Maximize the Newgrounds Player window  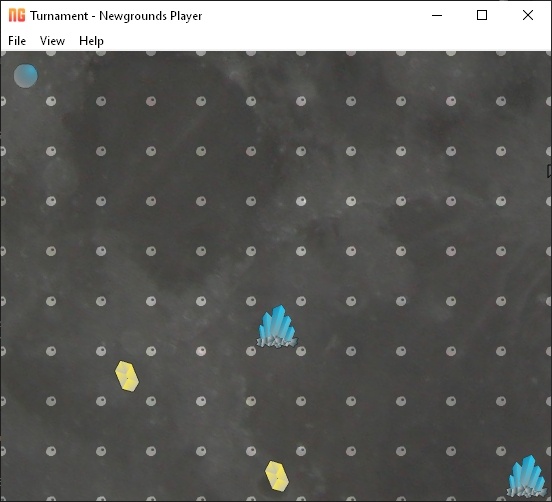tap(482, 15)
